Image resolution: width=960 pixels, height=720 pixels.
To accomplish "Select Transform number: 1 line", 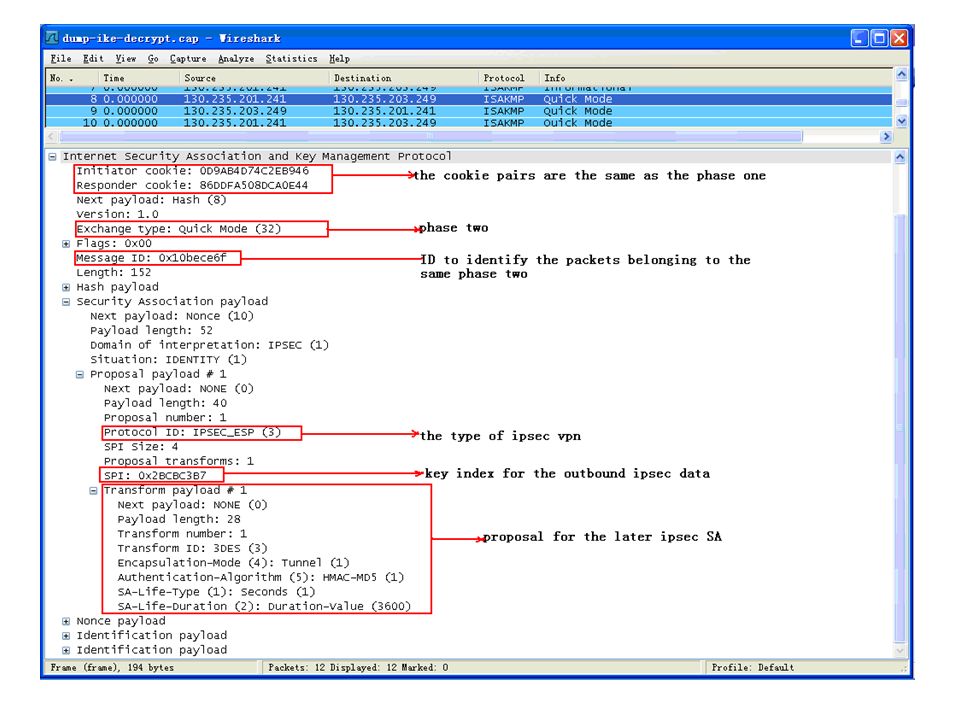I will (182, 534).
